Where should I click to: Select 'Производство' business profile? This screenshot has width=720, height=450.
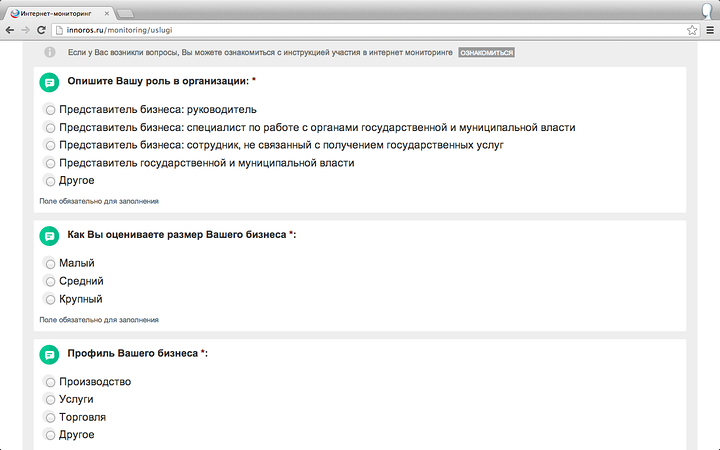50,382
